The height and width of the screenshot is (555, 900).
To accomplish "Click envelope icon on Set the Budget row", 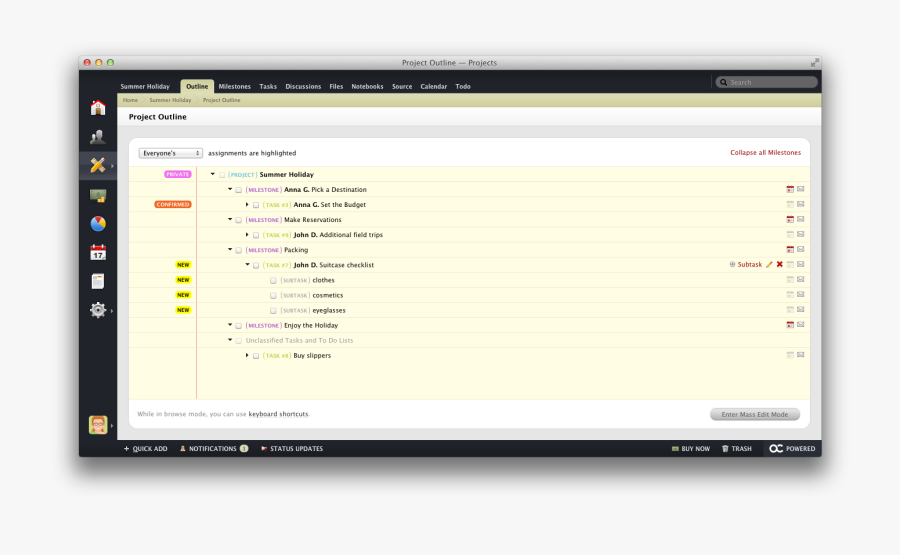I will click(x=801, y=204).
